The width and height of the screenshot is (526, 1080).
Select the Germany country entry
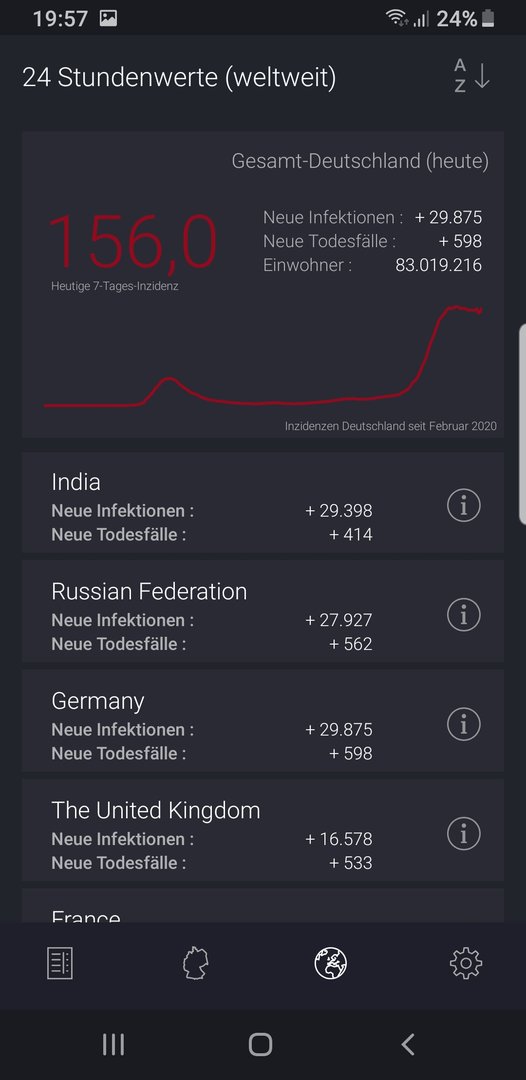[x=263, y=721]
